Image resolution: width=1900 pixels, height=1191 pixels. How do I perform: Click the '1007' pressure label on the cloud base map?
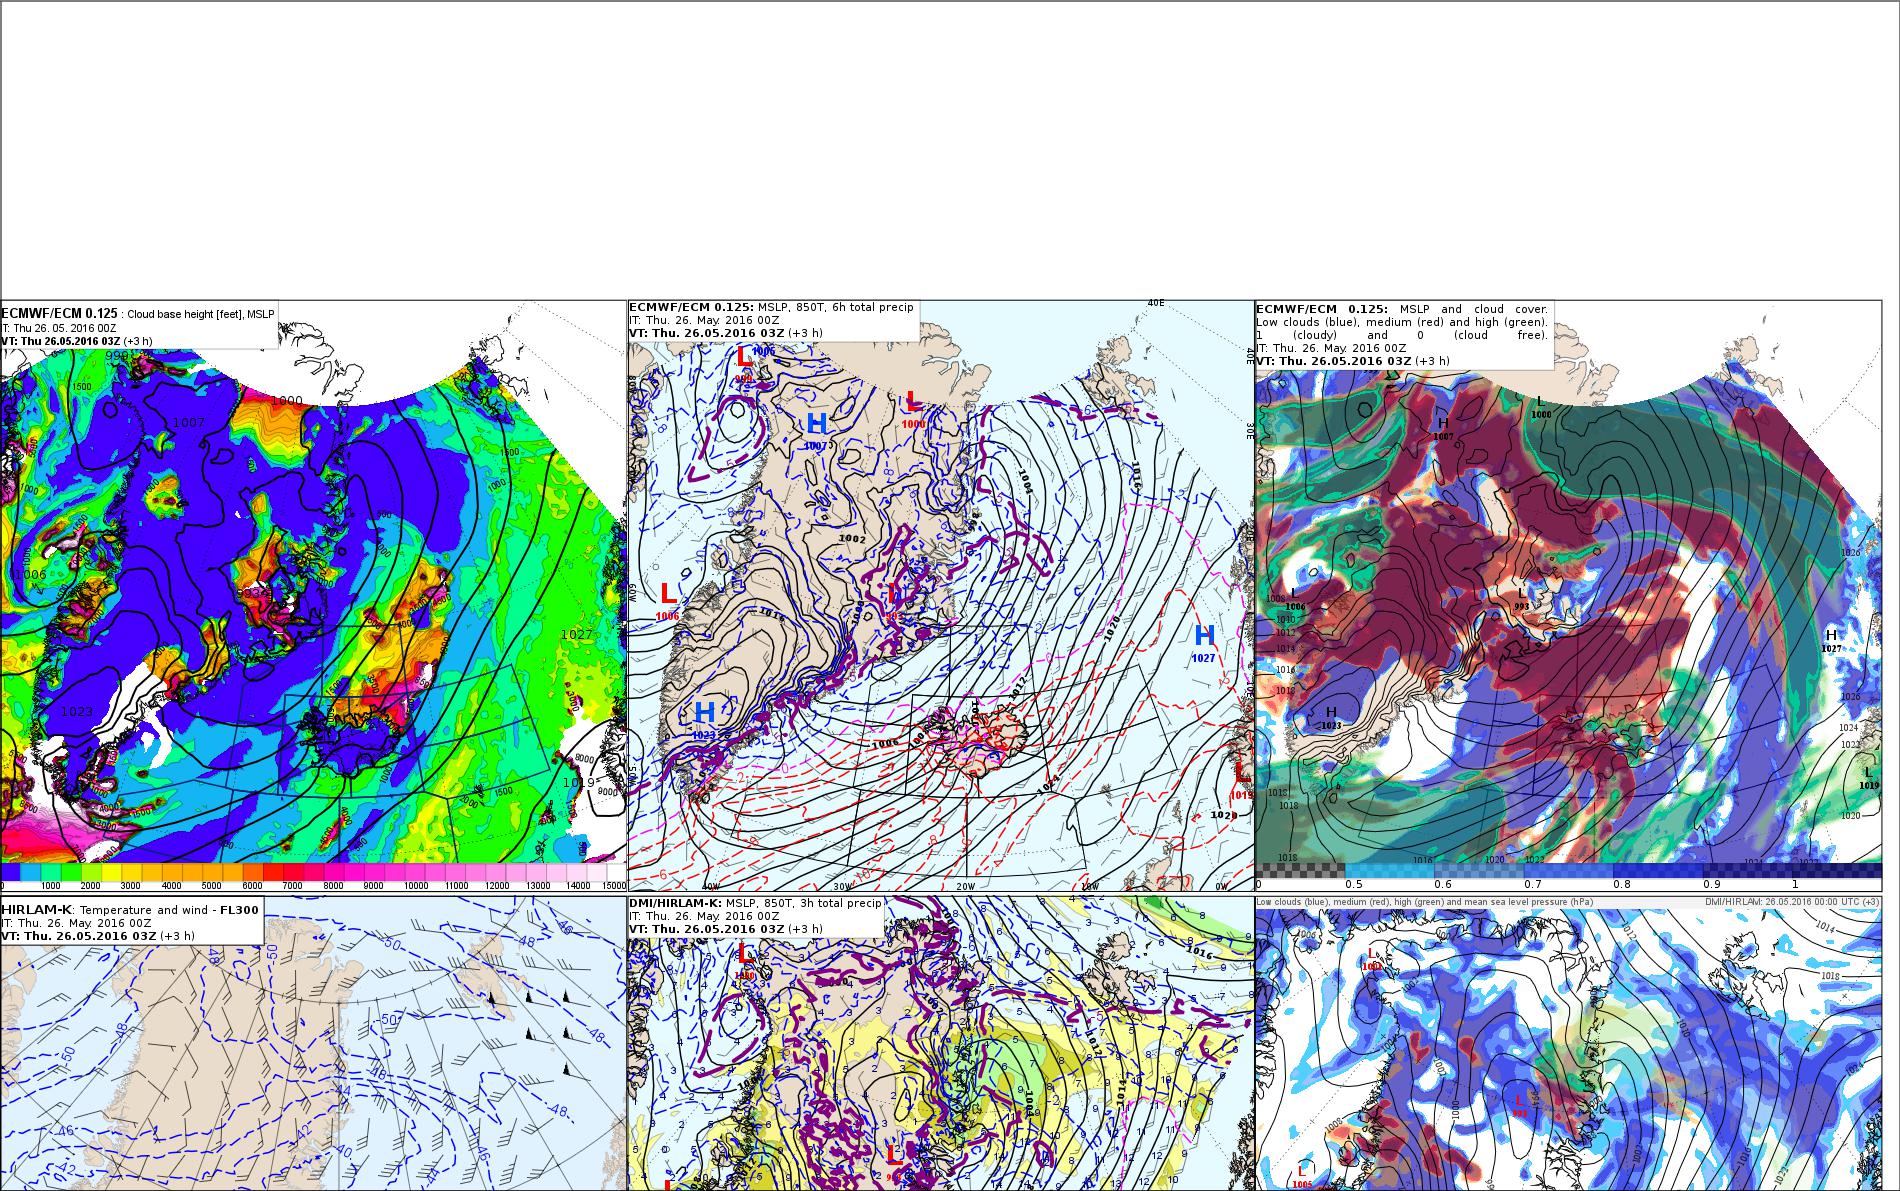[x=189, y=423]
